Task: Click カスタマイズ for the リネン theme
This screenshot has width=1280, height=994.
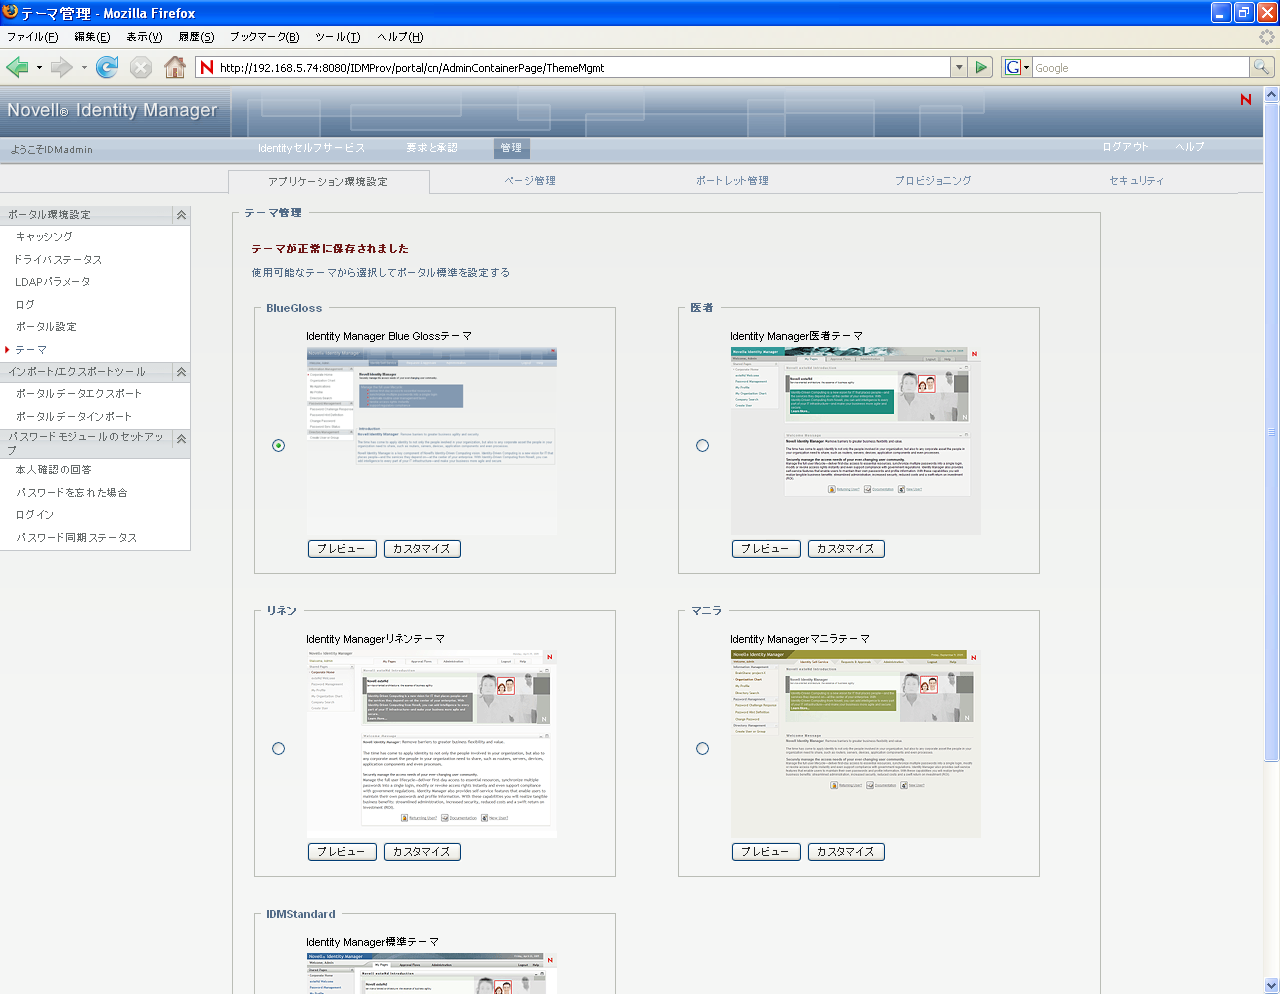Action: click(422, 852)
